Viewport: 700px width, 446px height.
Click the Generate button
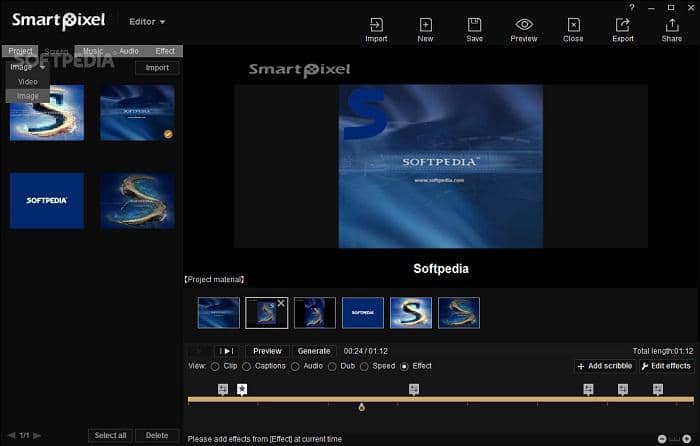click(313, 351)
